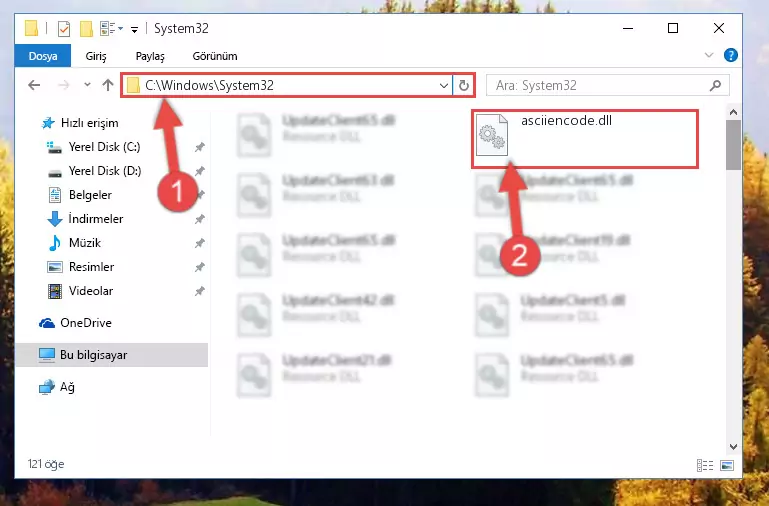
Task: Switch to the Giriş ribbon tab
Action: pyautogui.click(x=96, y=56)
